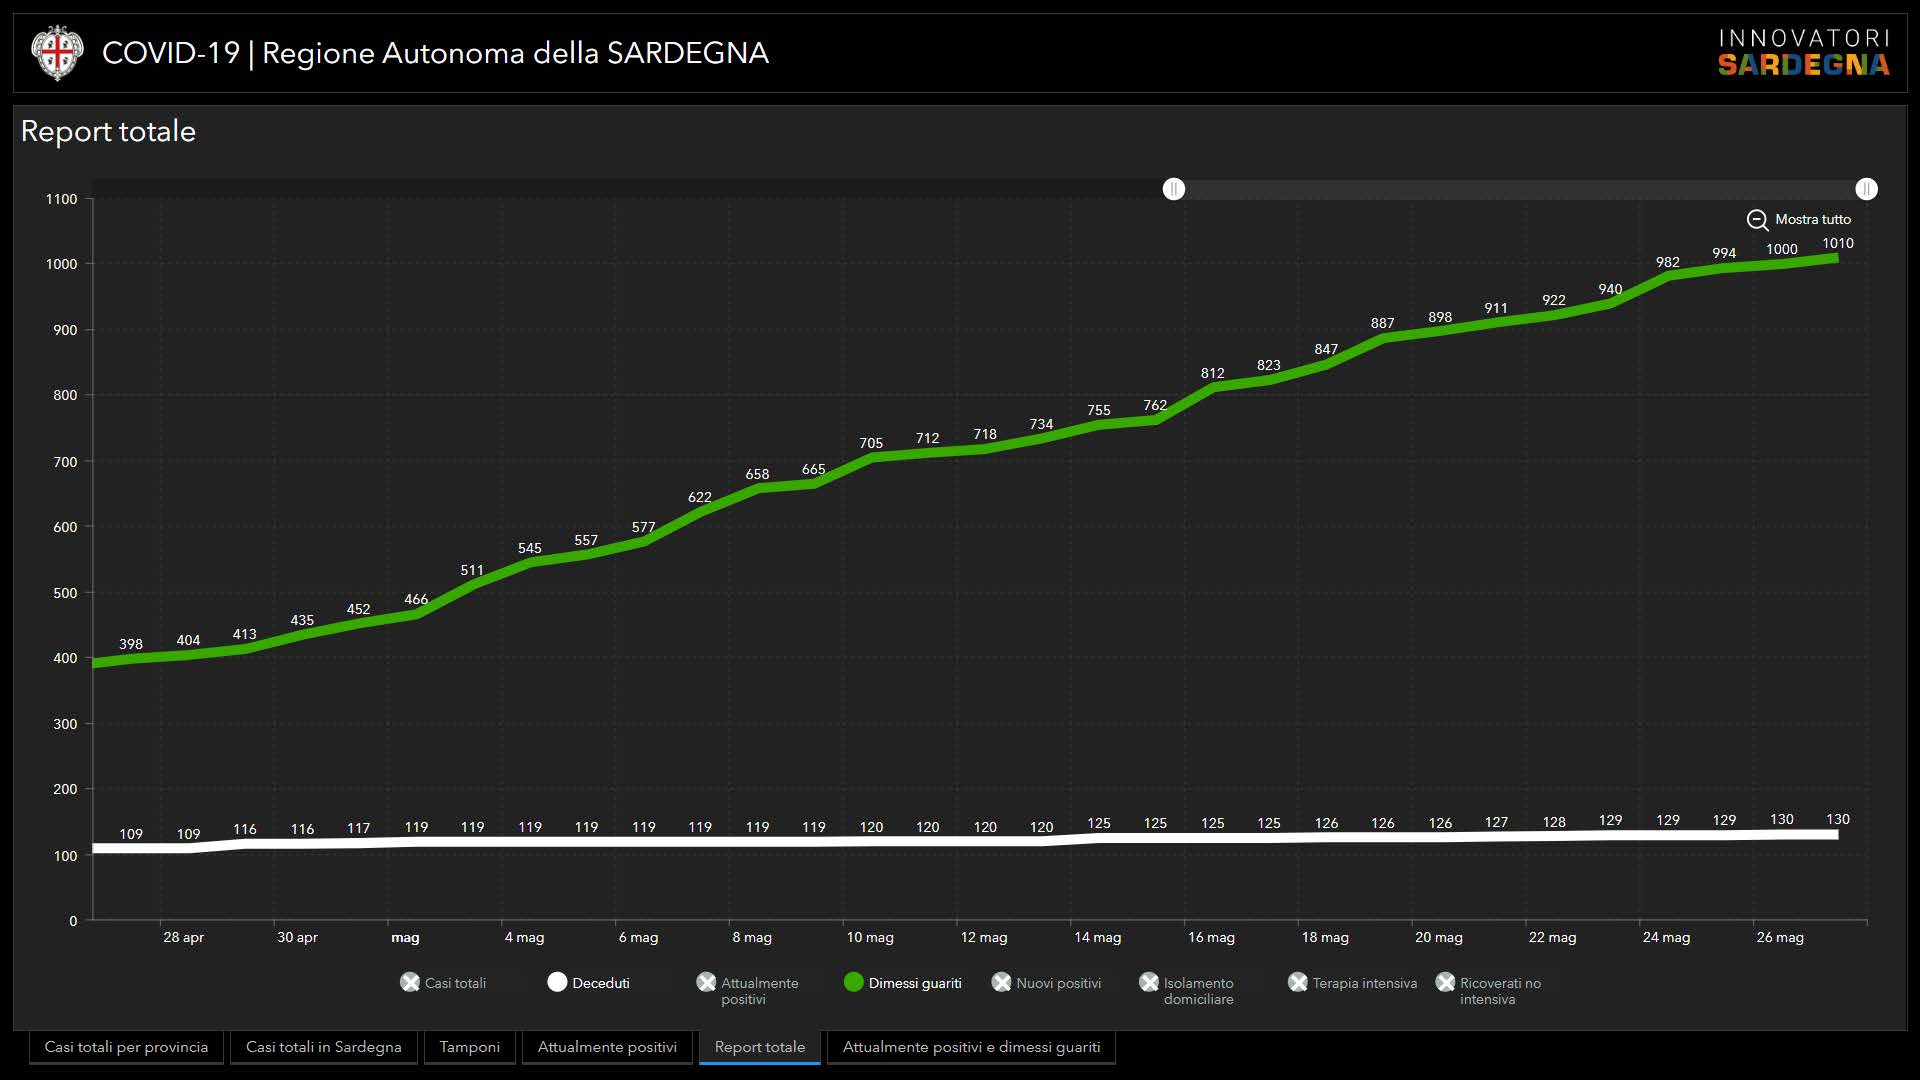Click the Mostra tutto zoom-out magnifier icon
Viewport: 1920px width, 1080px height.
(1757, 220)
